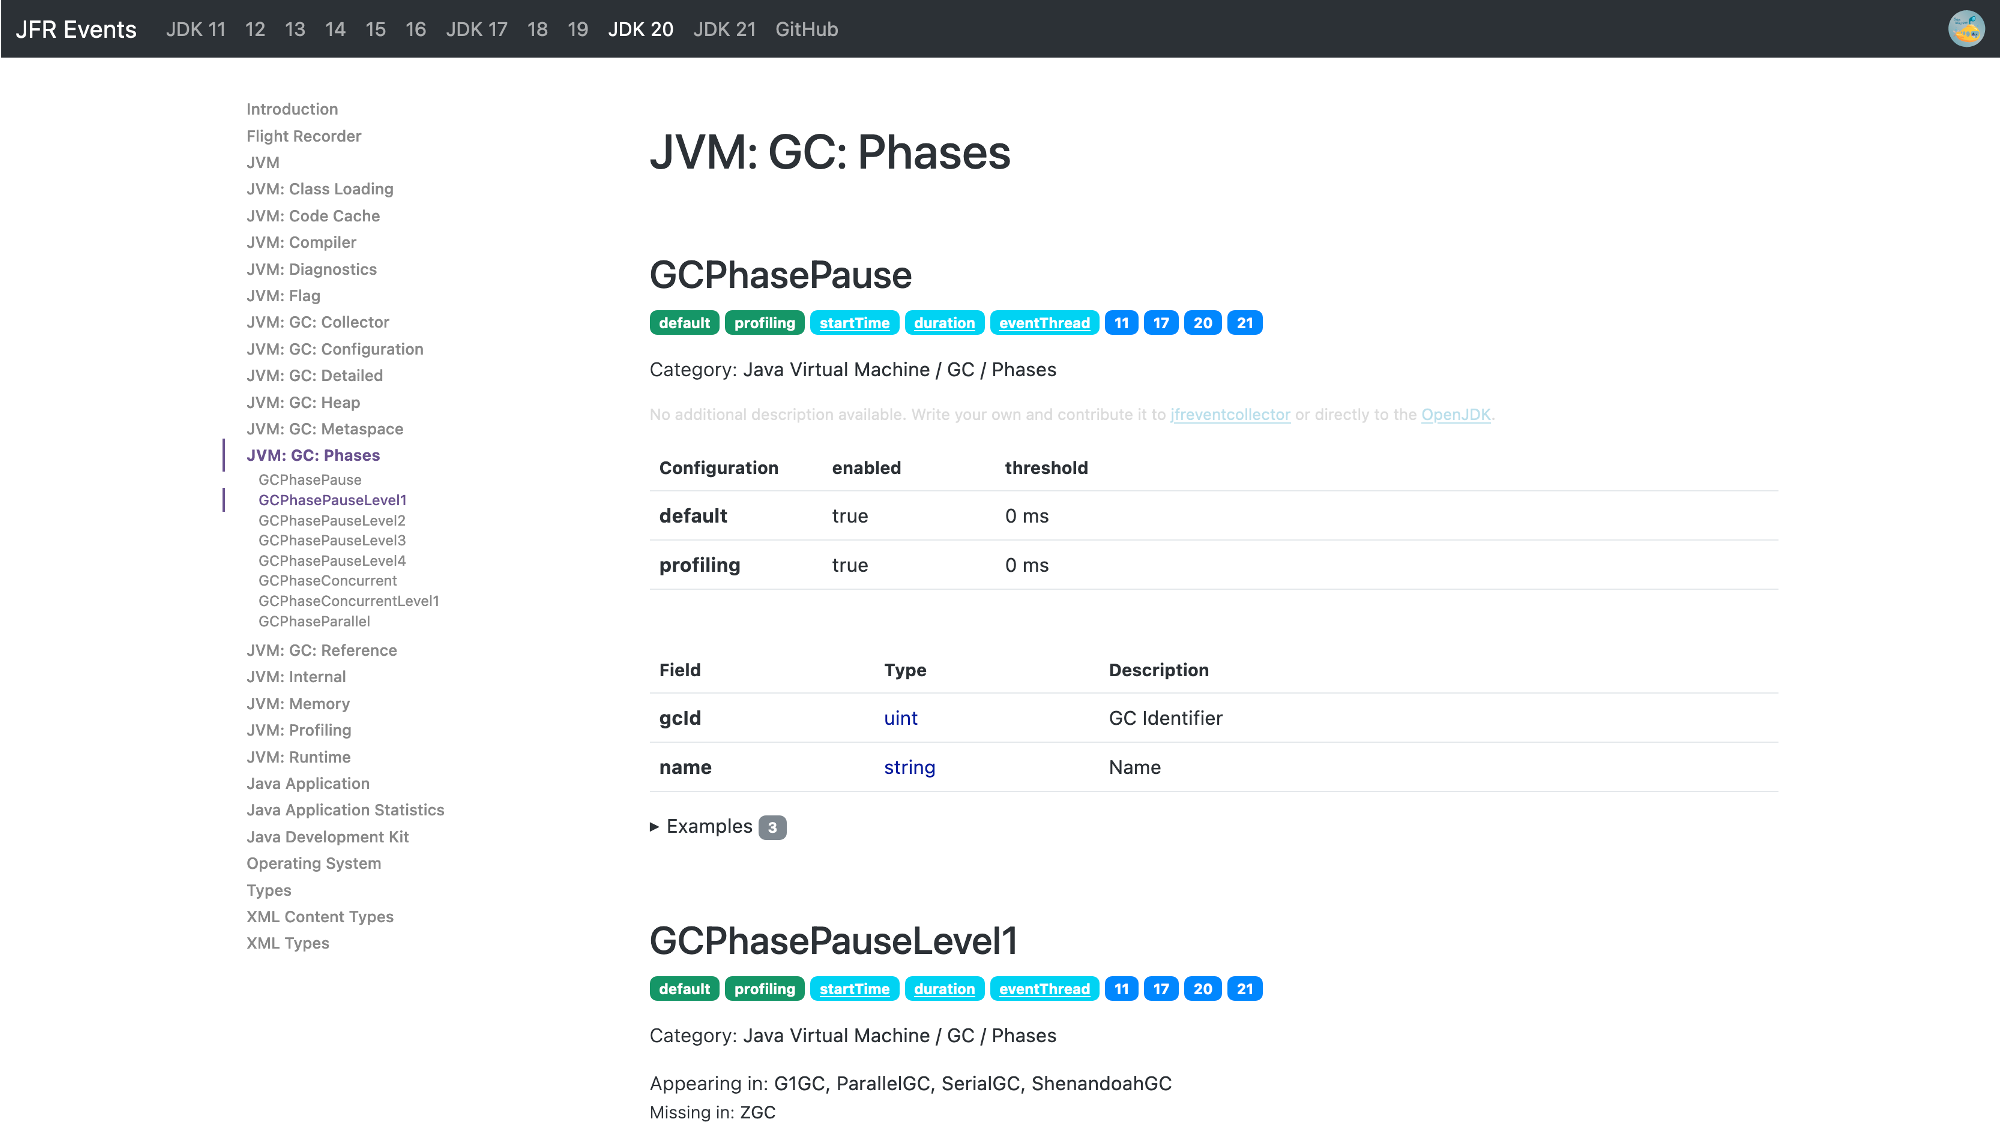Click the profiling badge under GCPhasePause
The height and width of the screenshot is (1128, 2000).
tap(764, 323)
